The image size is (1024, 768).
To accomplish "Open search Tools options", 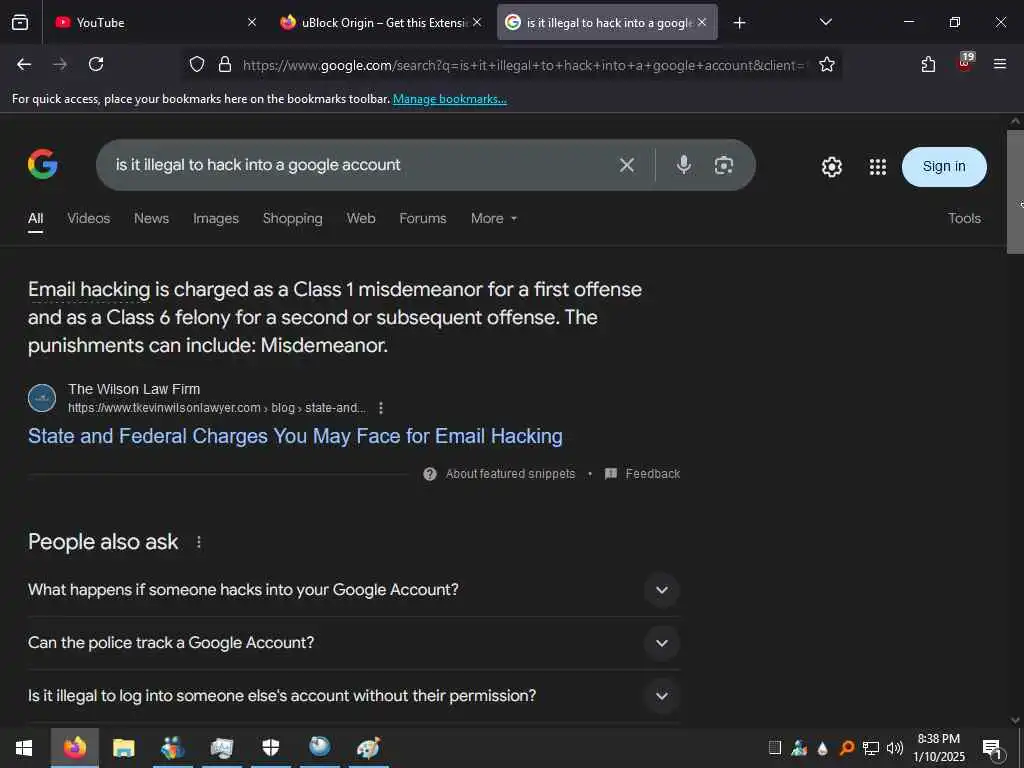I will [964, 218].
